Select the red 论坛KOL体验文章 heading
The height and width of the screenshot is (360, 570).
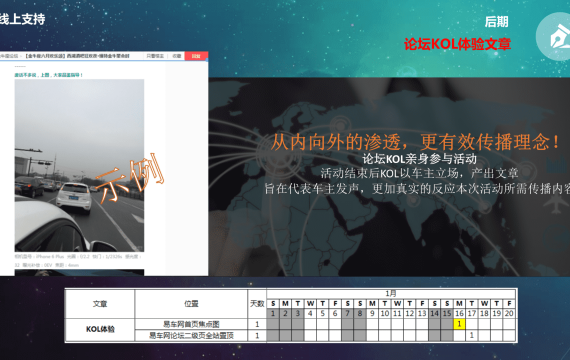[x=457, y=44]
